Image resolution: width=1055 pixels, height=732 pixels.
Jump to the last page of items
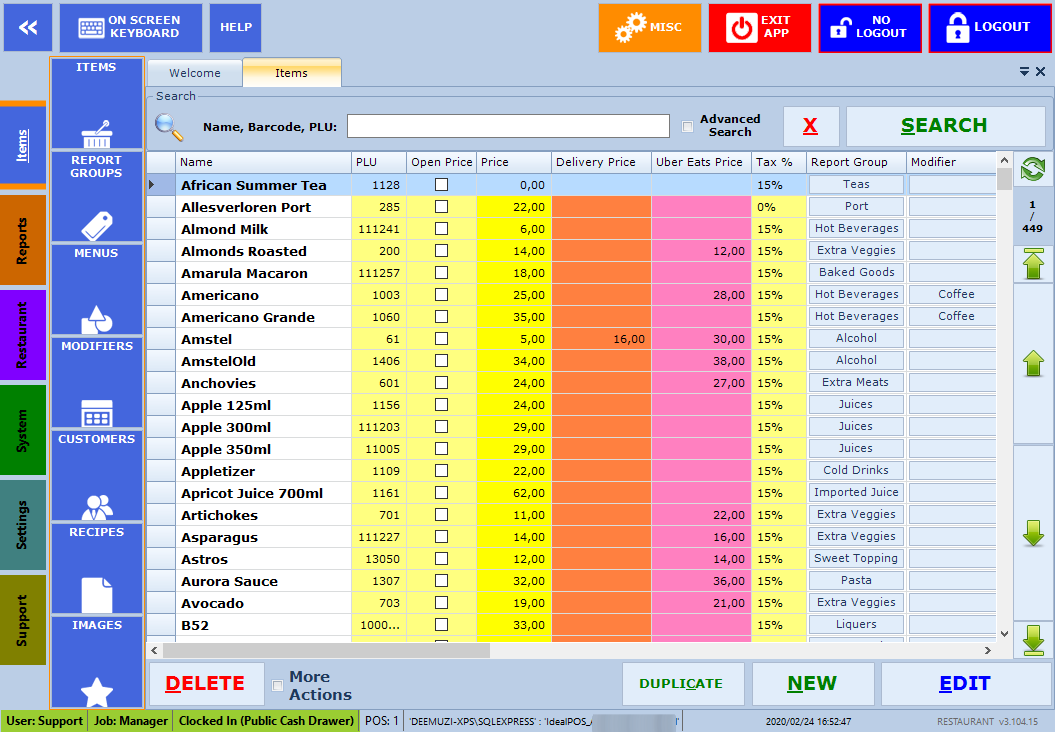point(1033,638)
